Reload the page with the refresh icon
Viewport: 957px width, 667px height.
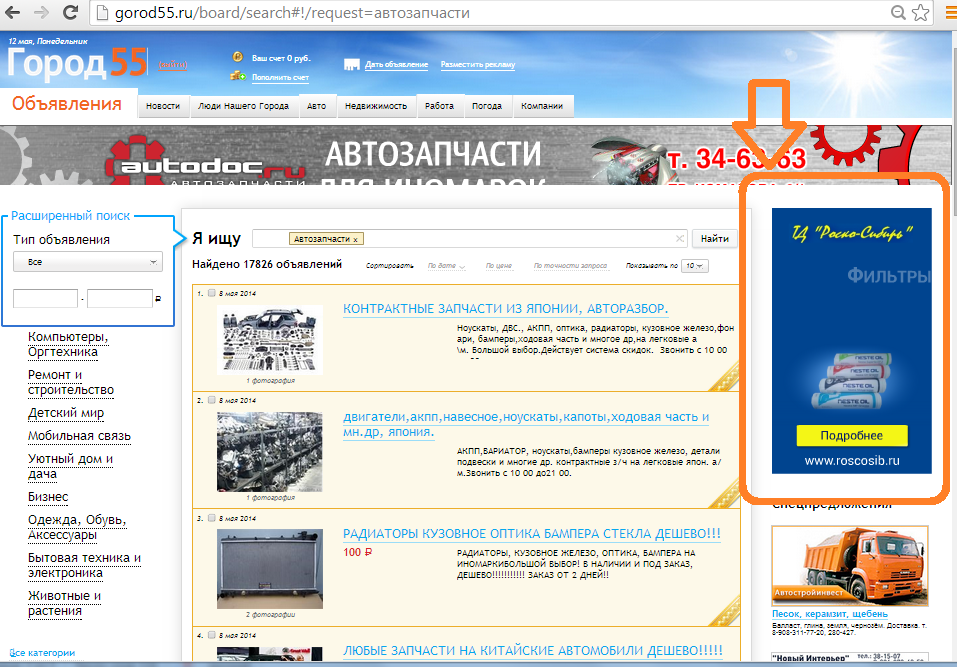pyautogui.click(x=71, y=12)
